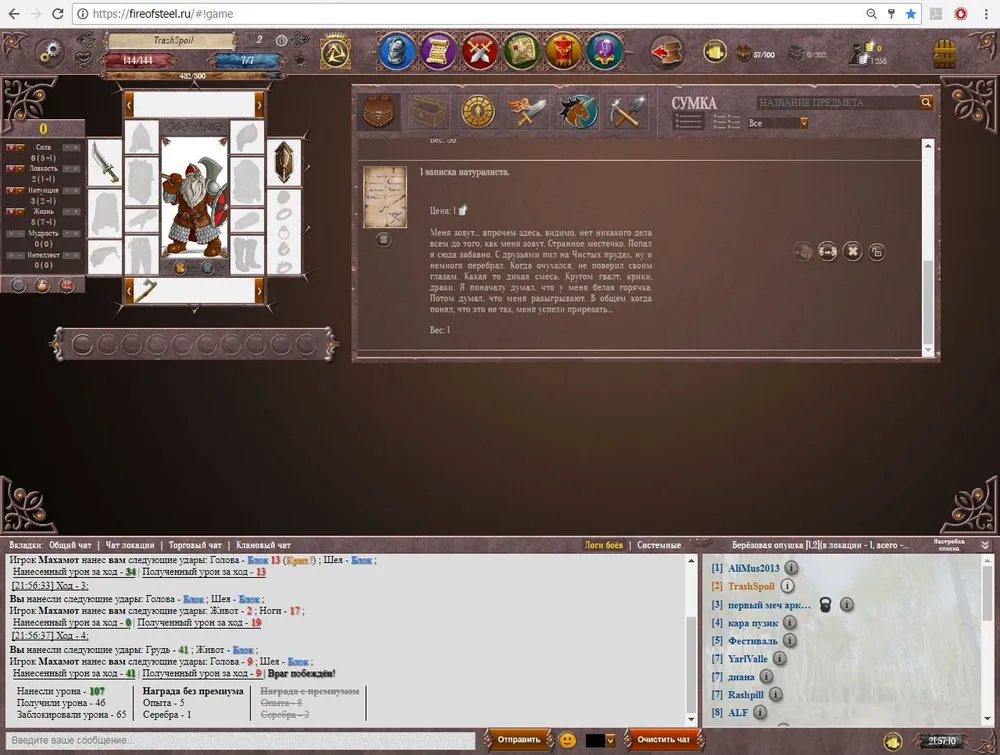Click the Очистить чат button

[663, 740]
